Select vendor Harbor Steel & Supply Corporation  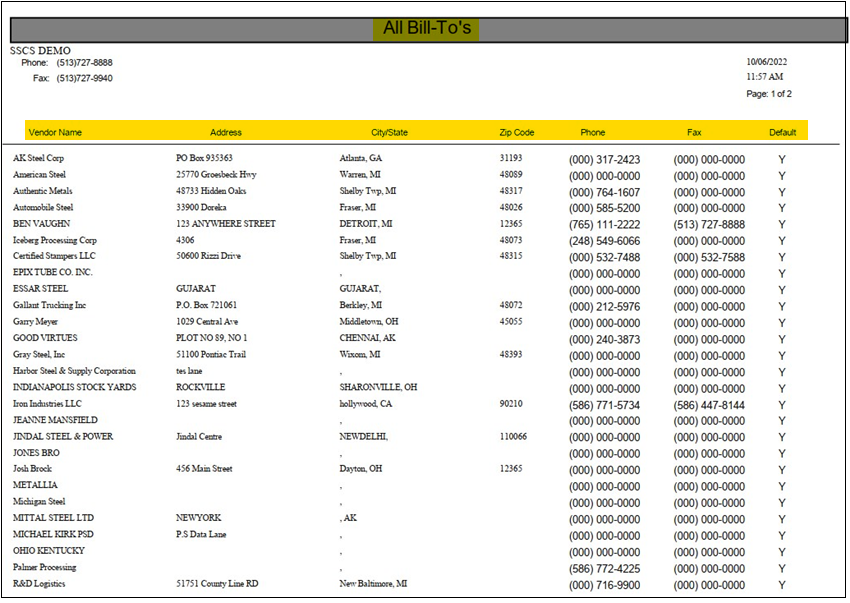tap(74, 371)
